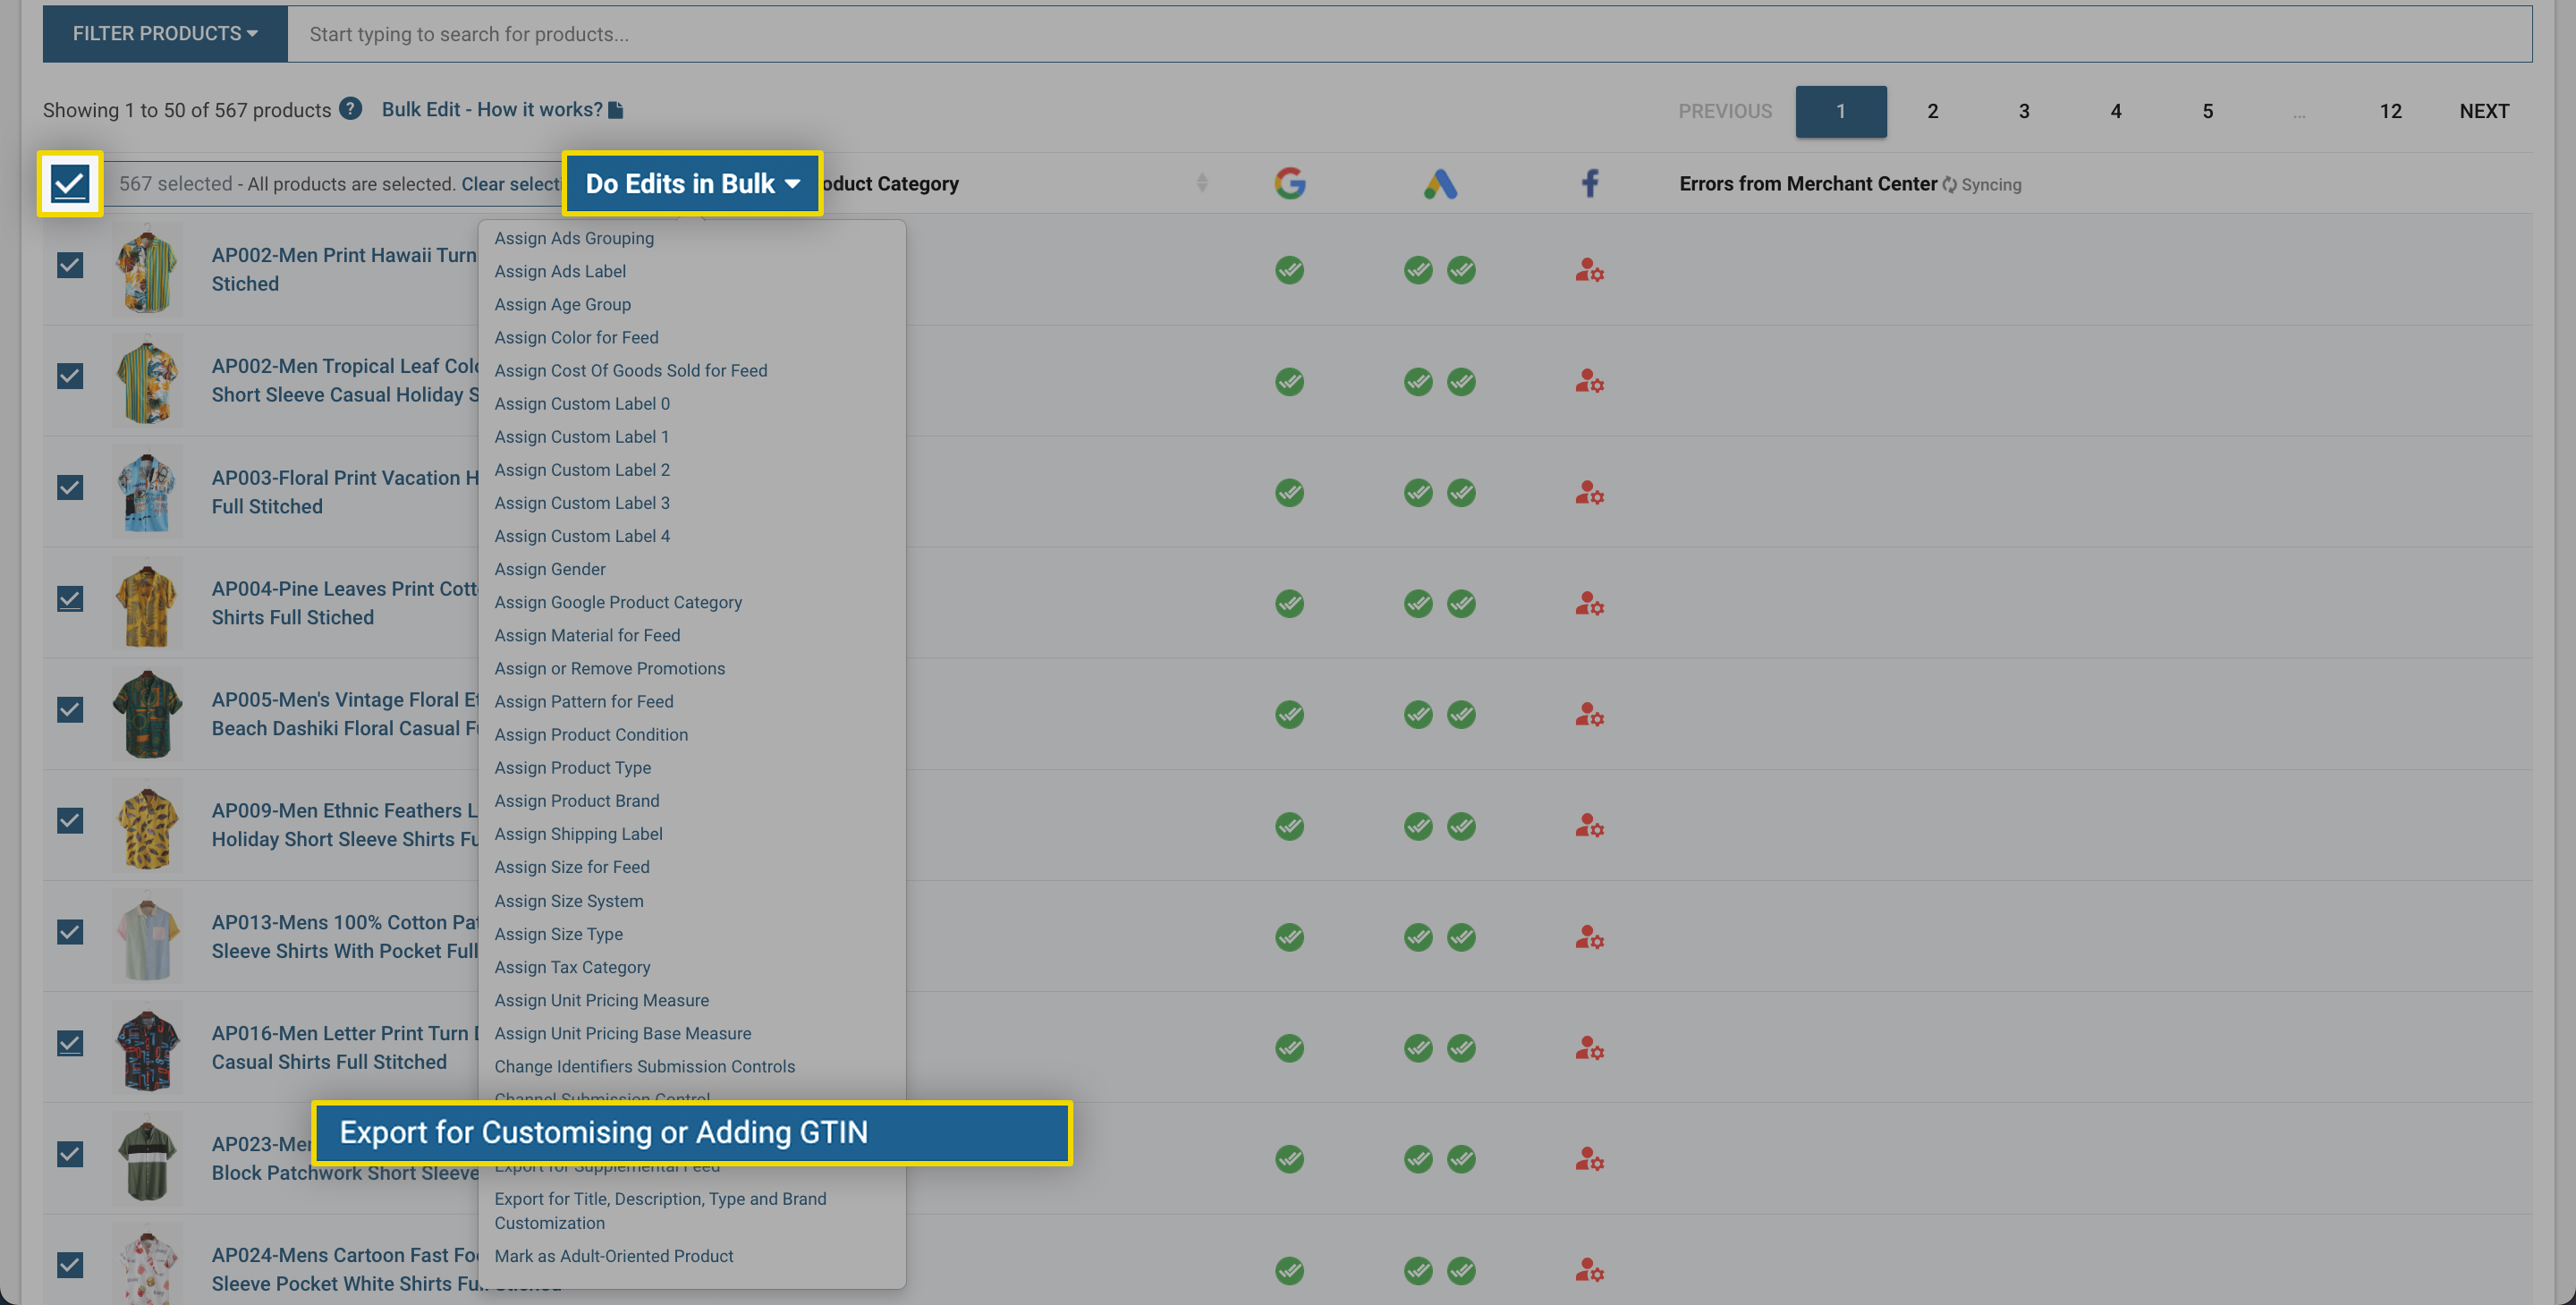The image size is (2576, 1305).
Task: Go to page 5 of products
Action: (x=2207, y=111)
